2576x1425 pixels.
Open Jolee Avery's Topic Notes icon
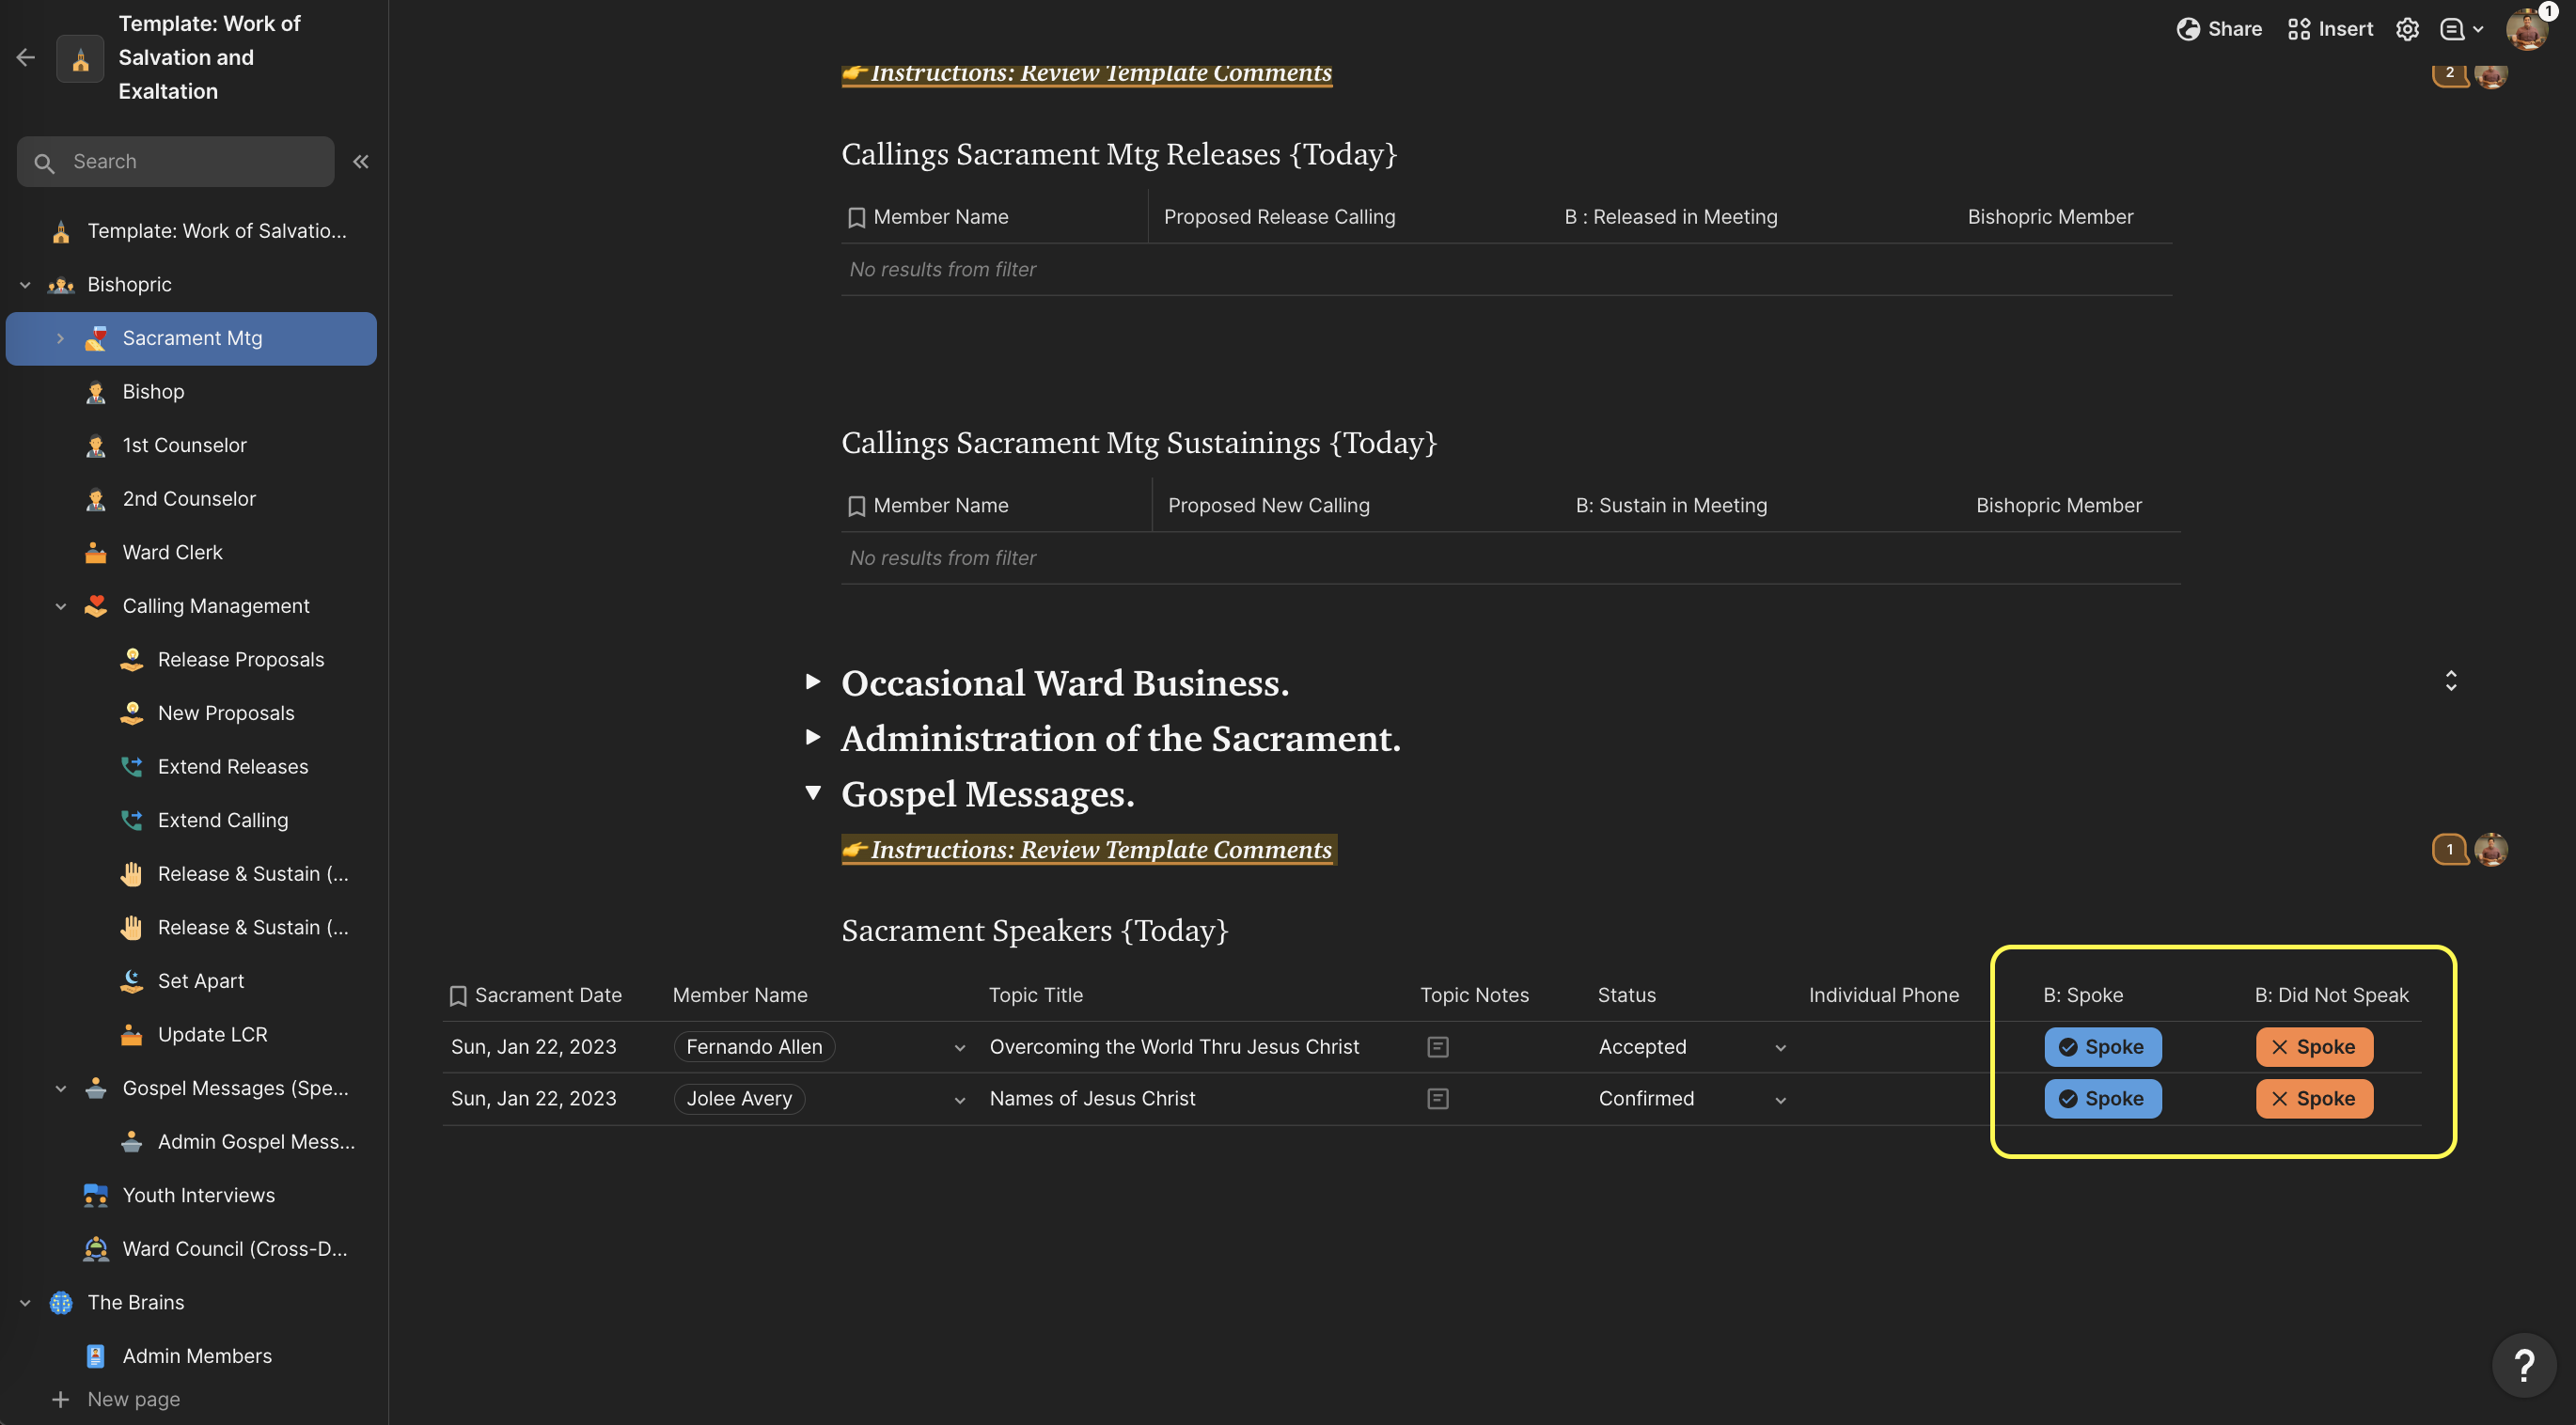click(1437, 1099)
